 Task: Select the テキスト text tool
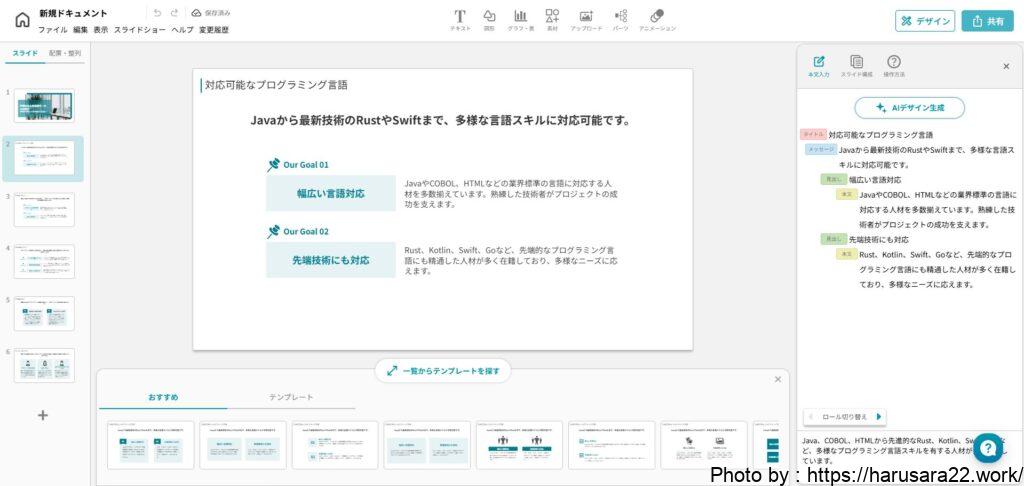tap(460, 20)
